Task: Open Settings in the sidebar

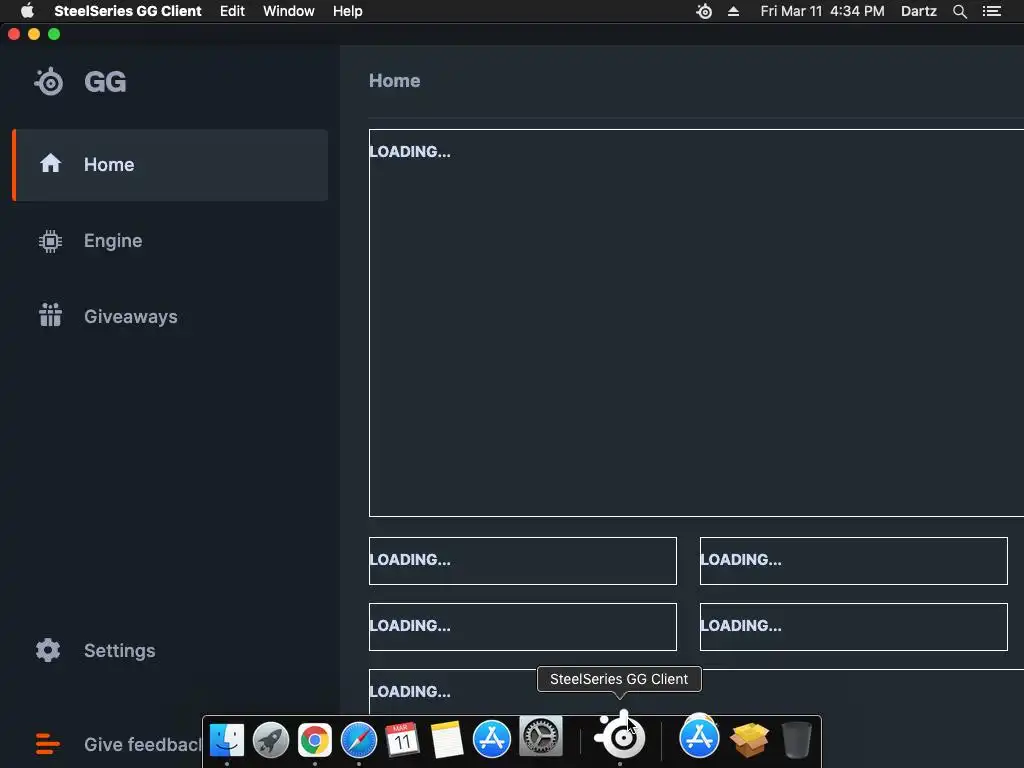Action: coord(120,650)
